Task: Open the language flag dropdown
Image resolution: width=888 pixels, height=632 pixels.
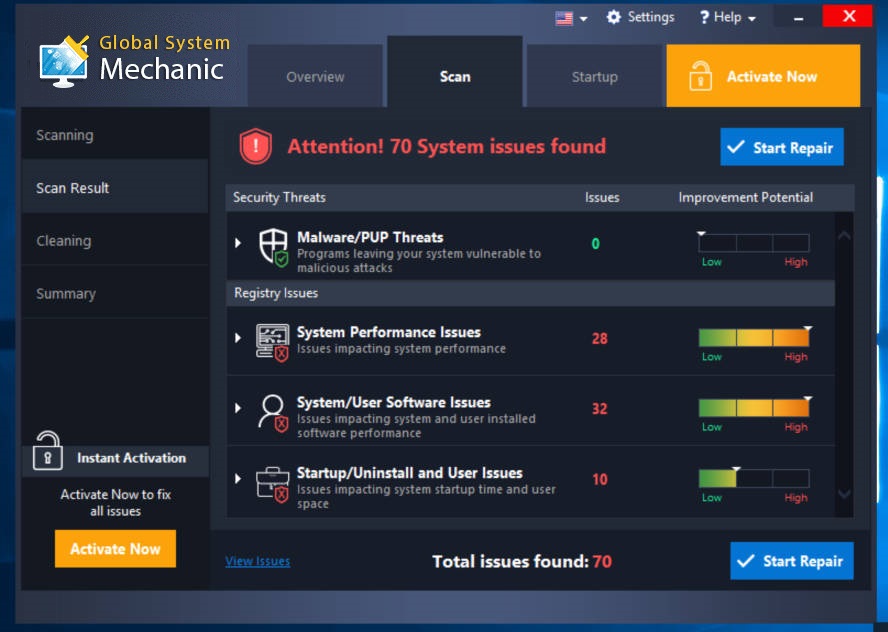Action: [x=571, y=18]
